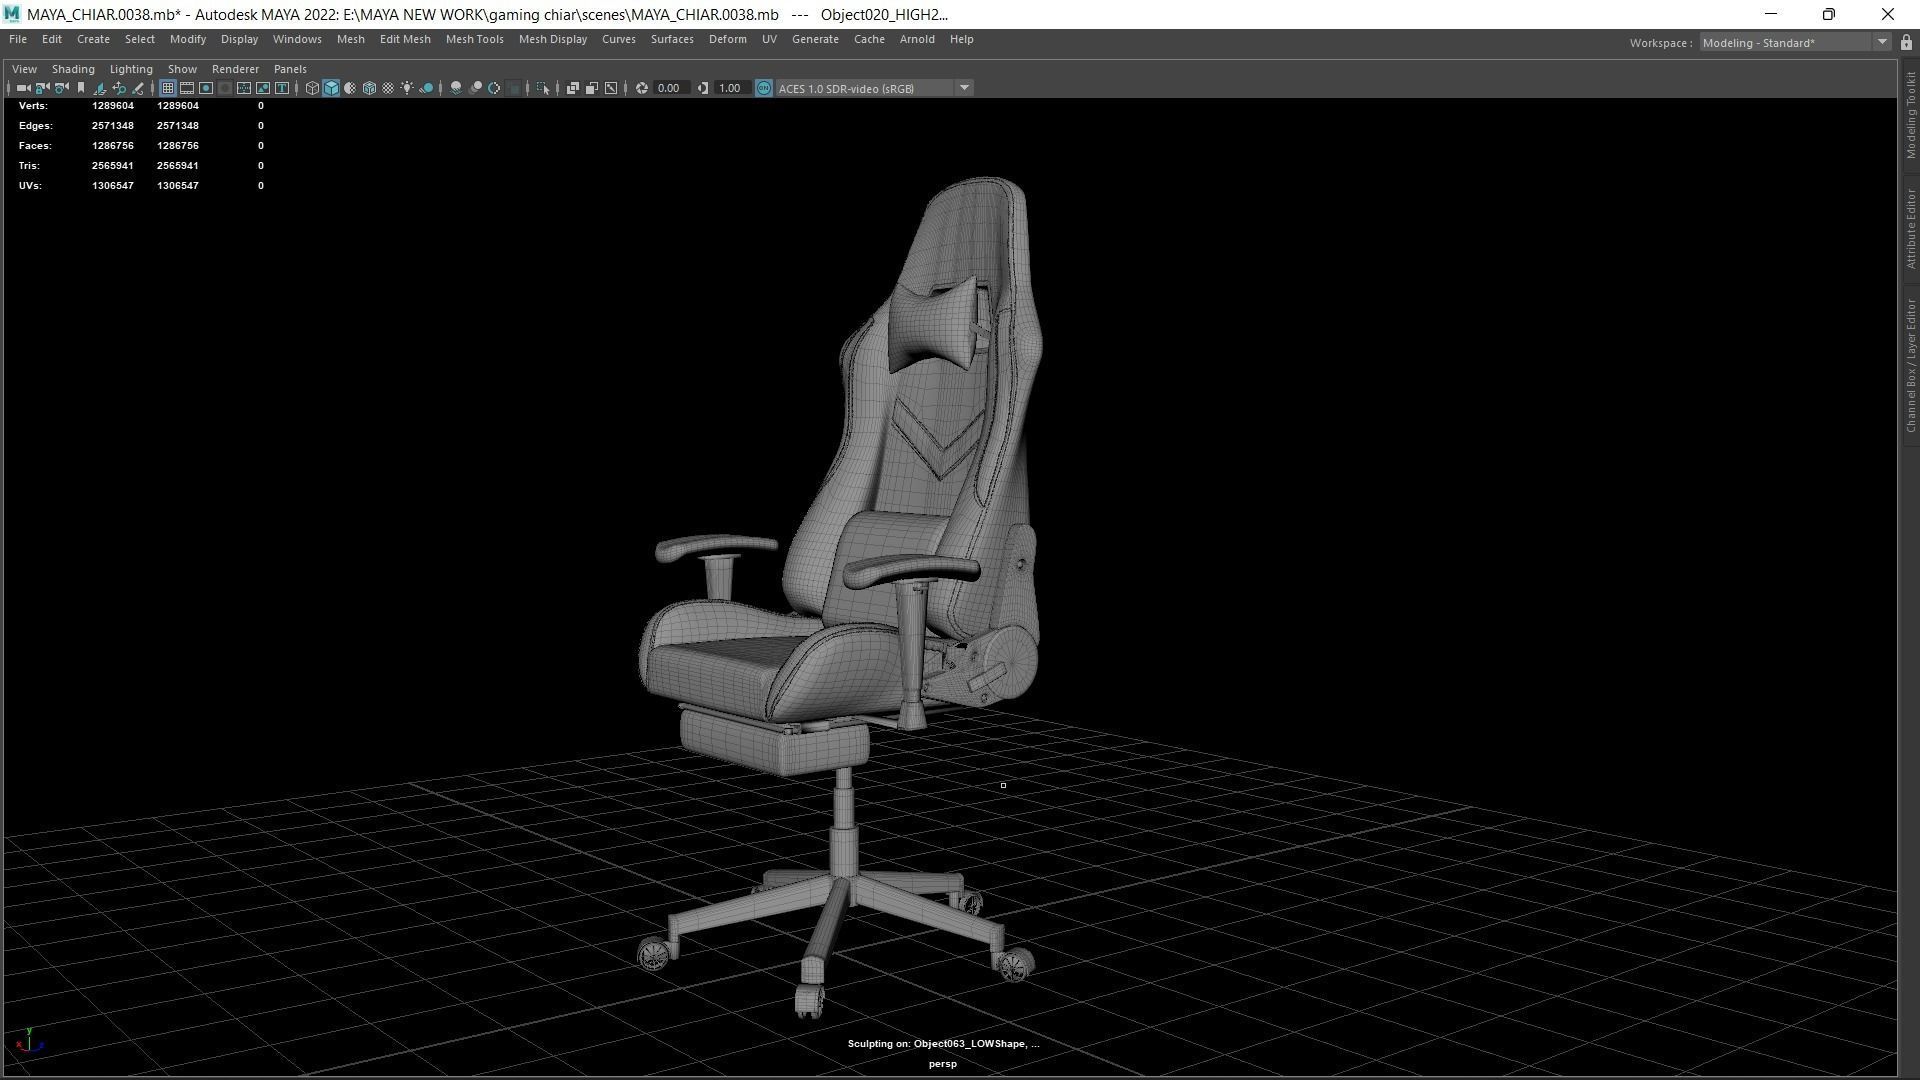
Task: Toggle the Resolution Gate icon
Action: [206, 88]
